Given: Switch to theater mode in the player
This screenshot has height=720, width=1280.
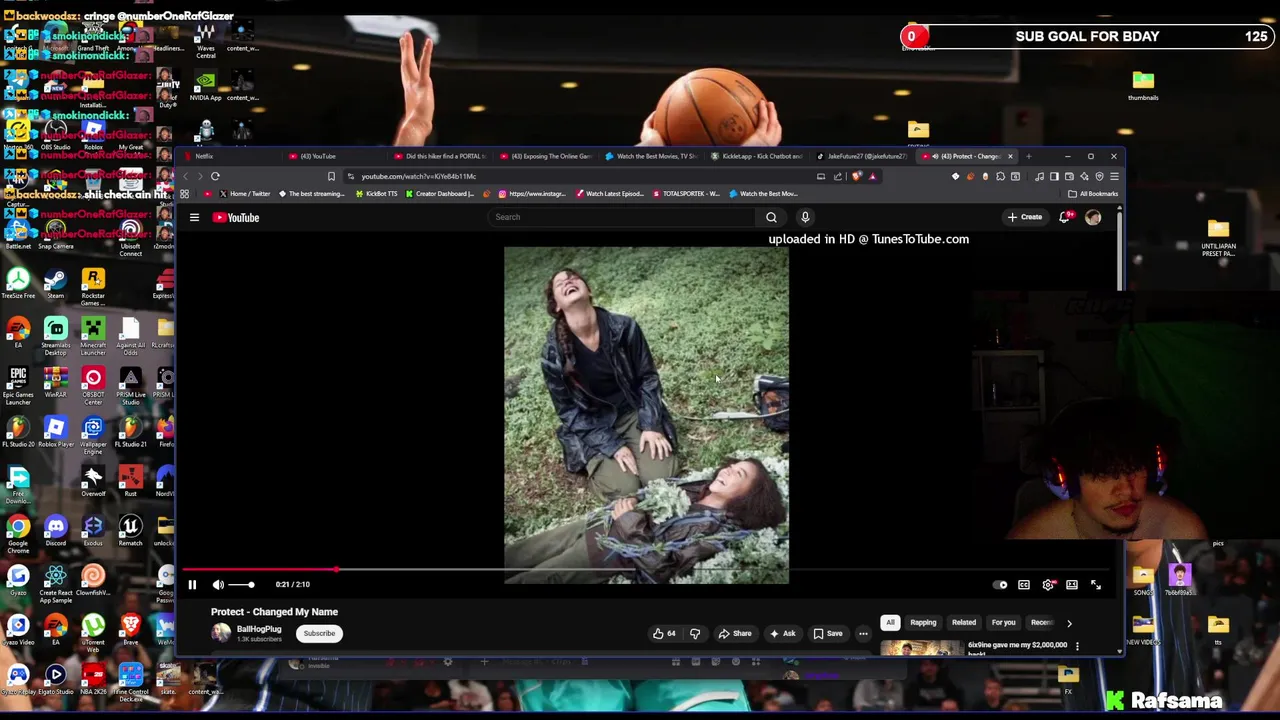Looking at the screenshot, I should coord(1072,585).
